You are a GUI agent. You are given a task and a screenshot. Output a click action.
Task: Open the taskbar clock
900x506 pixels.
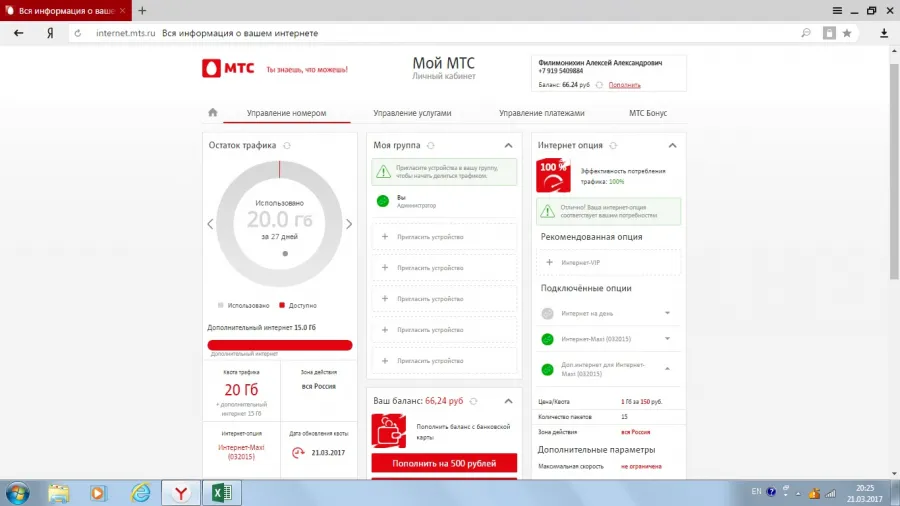click(x=865, y=493)
